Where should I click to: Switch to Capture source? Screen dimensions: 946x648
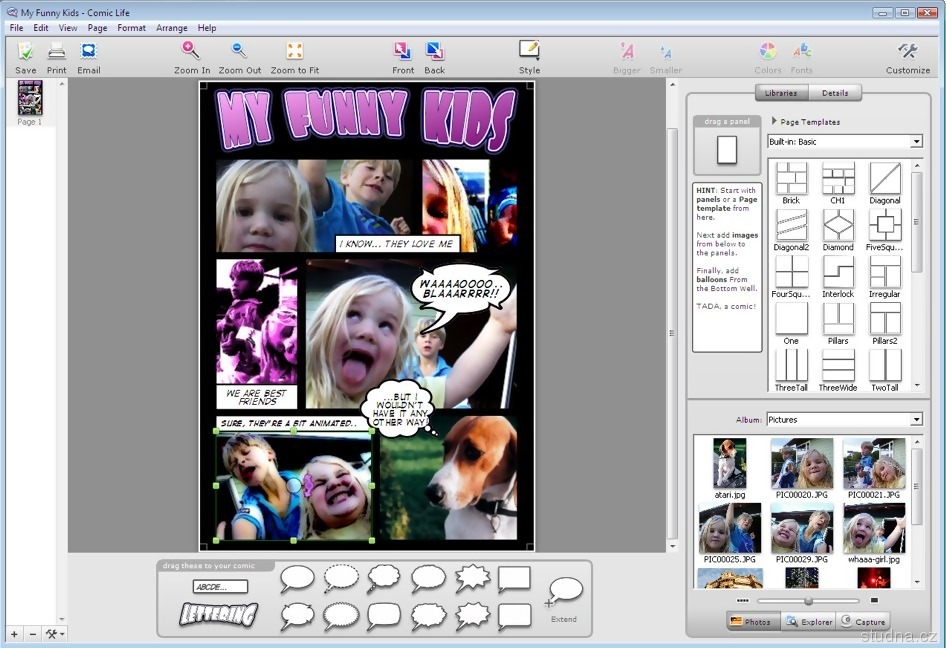(x=863, y=621)
